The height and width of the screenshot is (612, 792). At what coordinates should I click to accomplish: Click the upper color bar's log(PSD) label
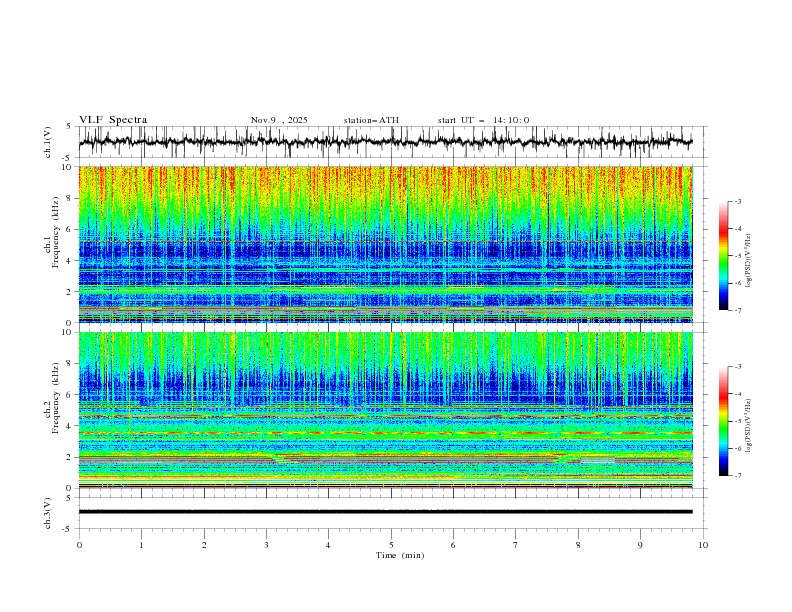point(749,261)
